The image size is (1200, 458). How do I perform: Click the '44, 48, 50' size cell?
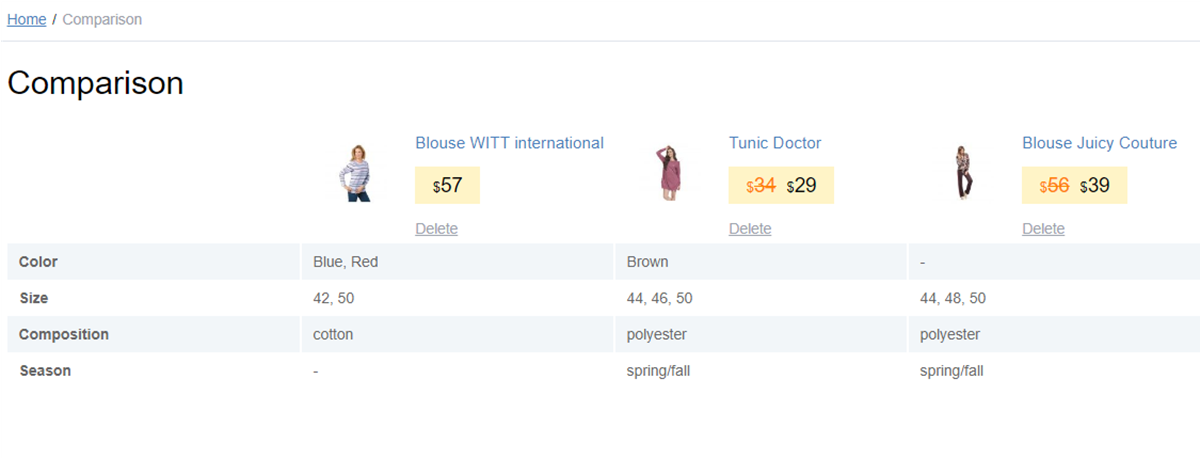[x=1054, y=298]
